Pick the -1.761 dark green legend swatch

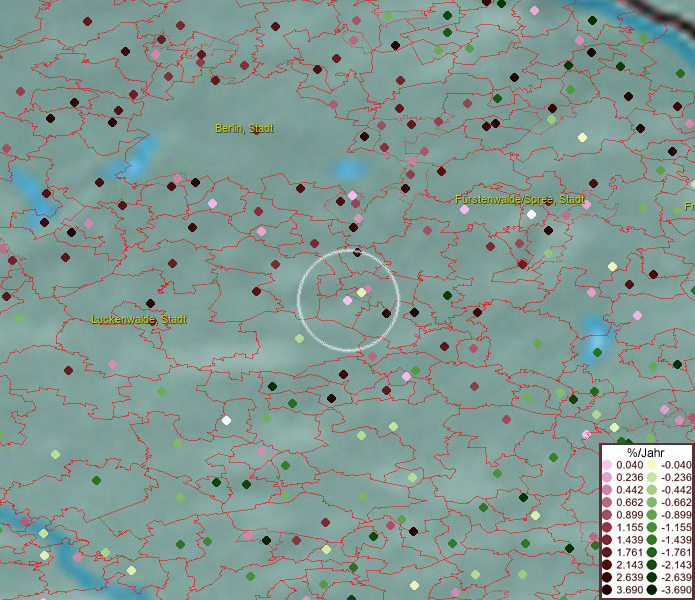[x=652, y=552]
